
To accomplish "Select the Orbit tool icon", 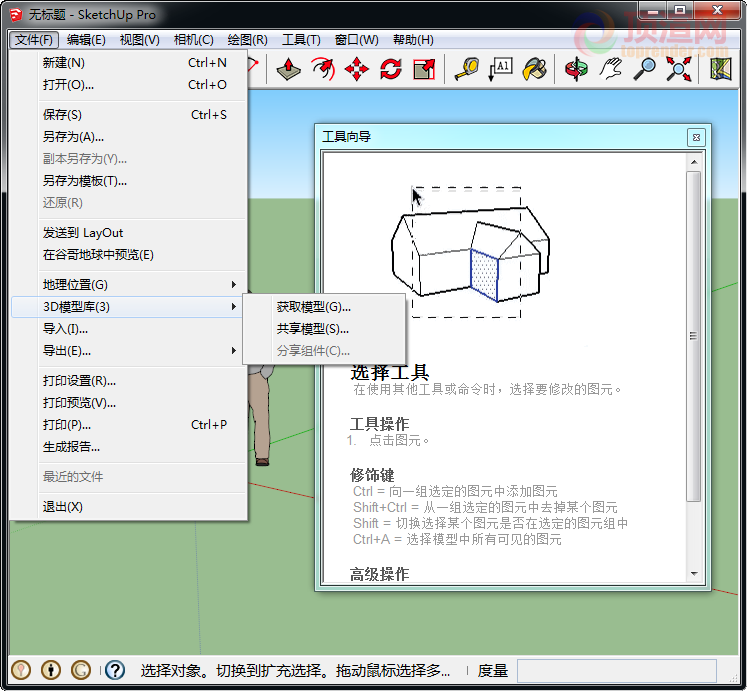I will [576, 69].
